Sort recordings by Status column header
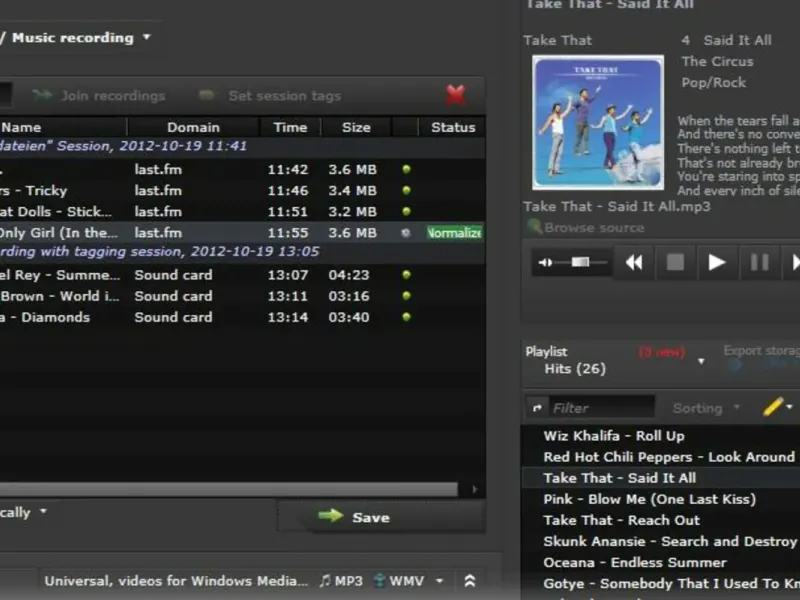This screenshot has height=600, width=800. (x=453, y=127)
